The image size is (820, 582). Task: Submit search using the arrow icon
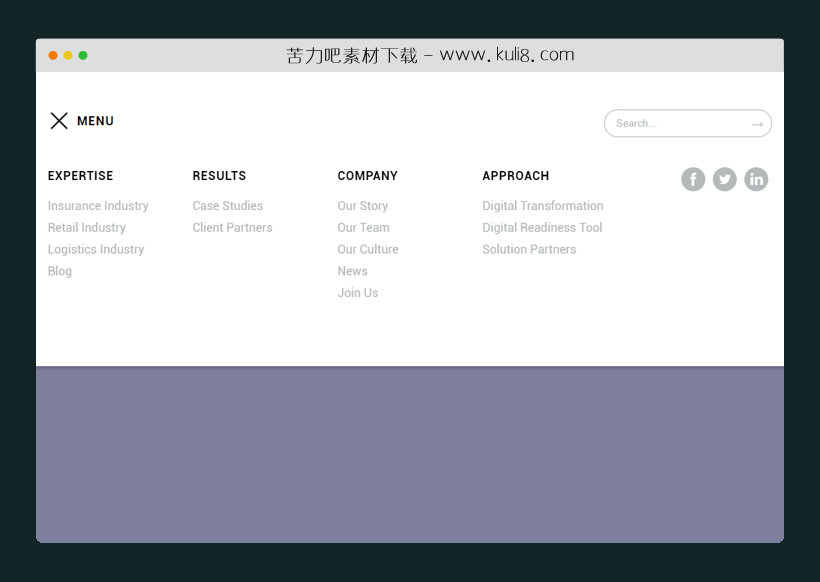[757, 124]
